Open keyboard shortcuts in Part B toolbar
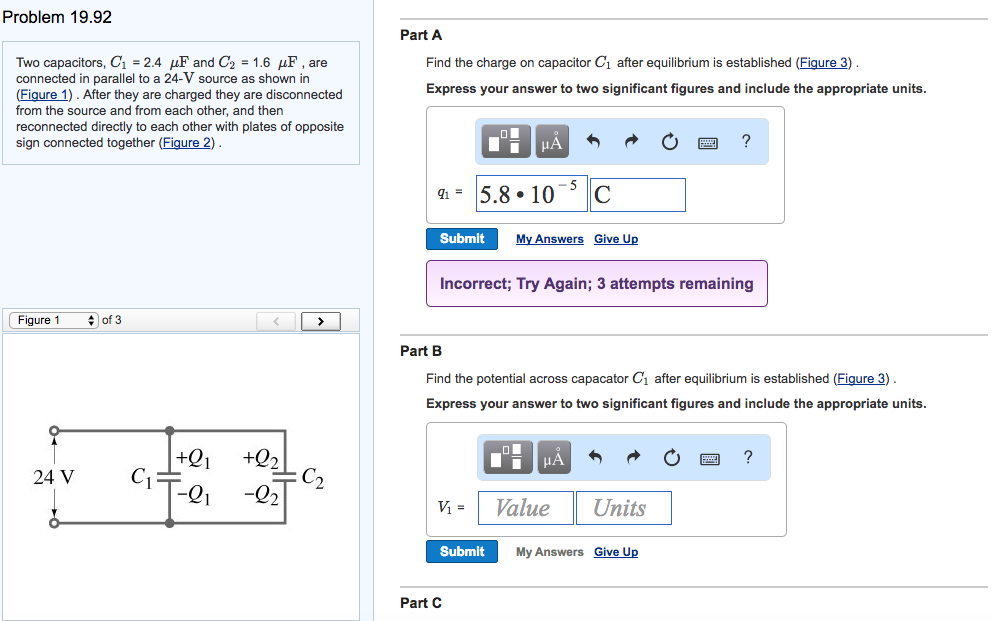 (710, 459)
